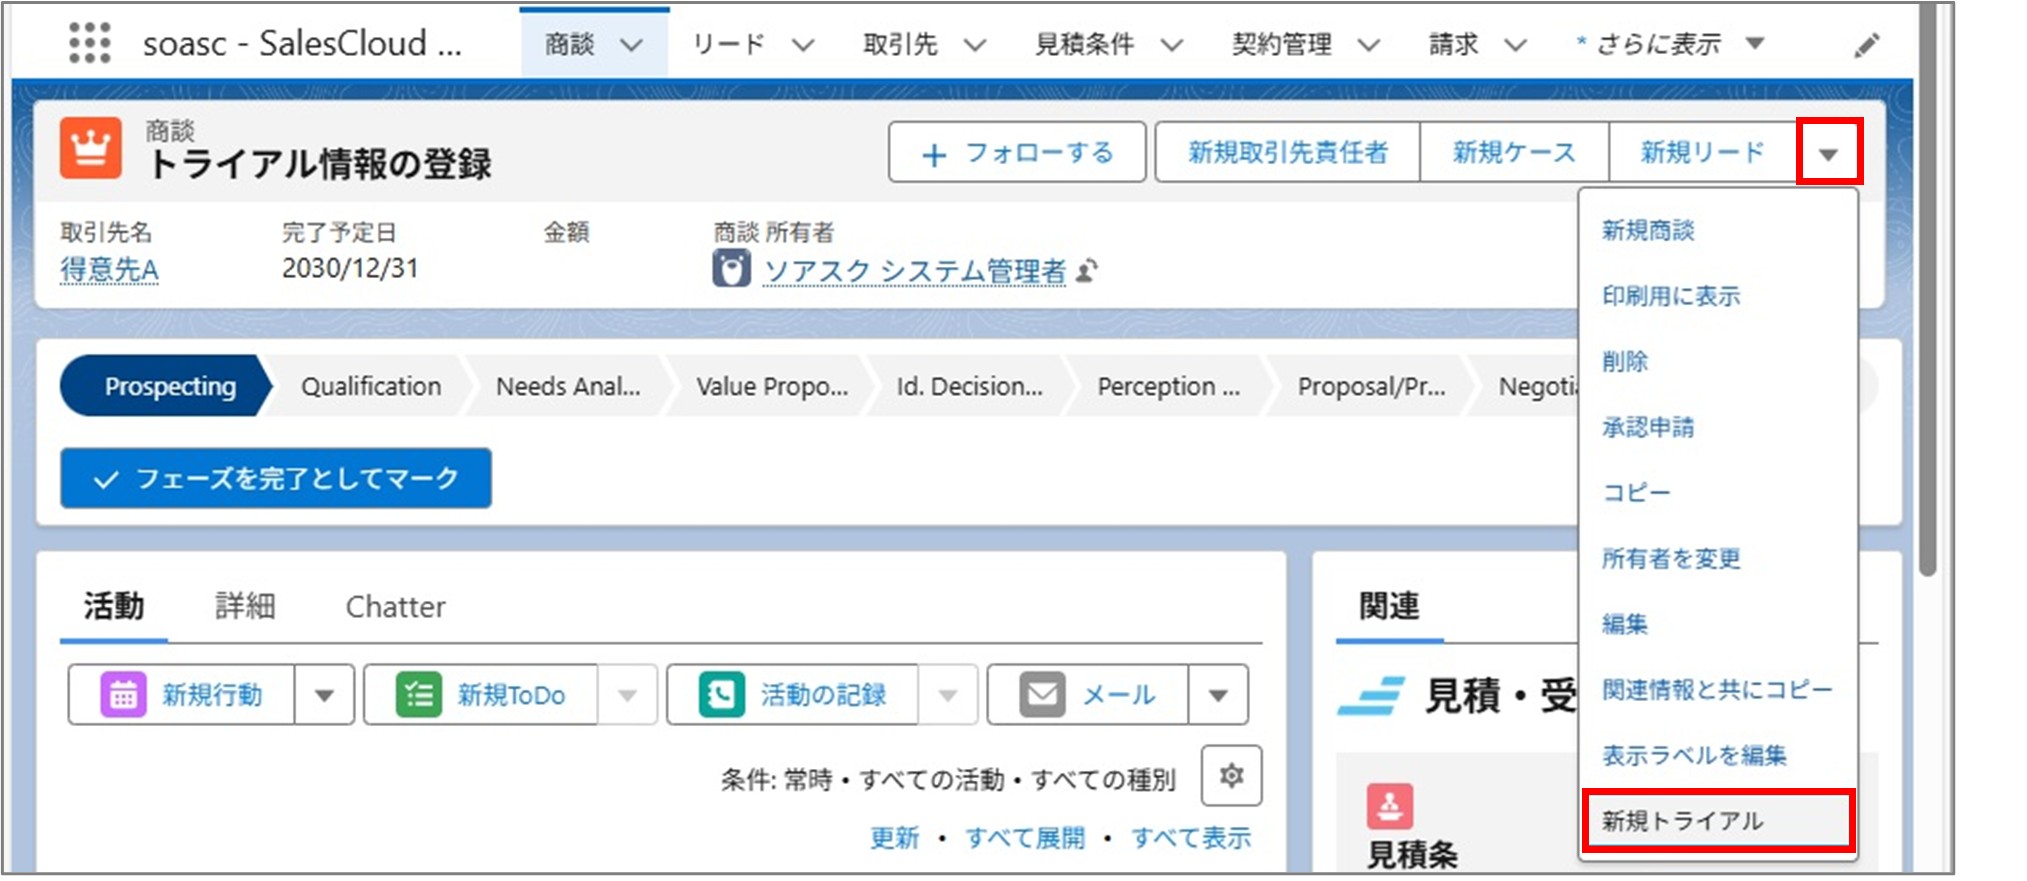Choose 新規トライアル menu entry
Viewport: 2027px width, 881px height.
pyautogui.click(x=1718, y=821)
